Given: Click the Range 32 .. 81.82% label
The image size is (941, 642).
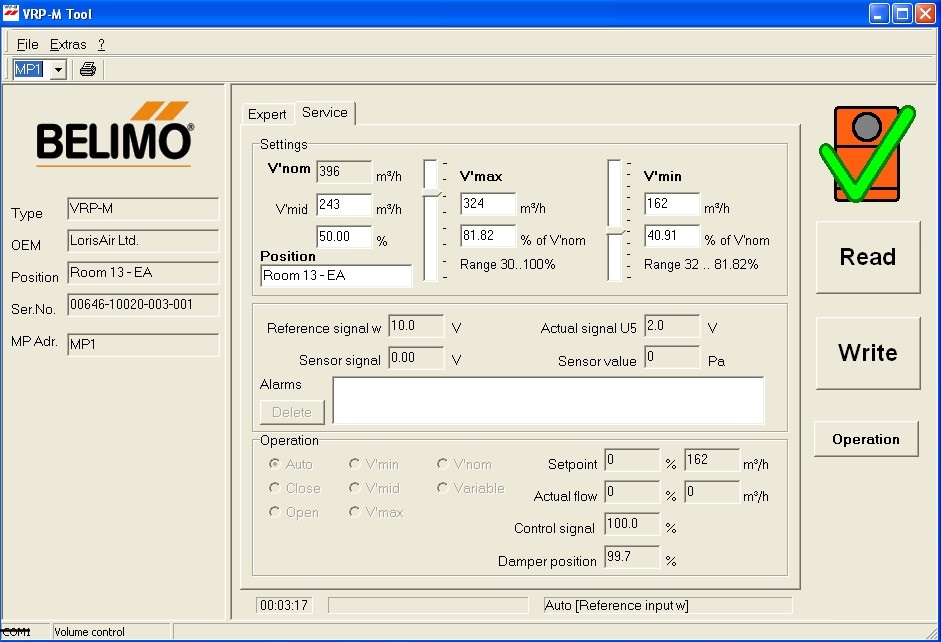Looking at the screenshot, I should pos(701,265).
